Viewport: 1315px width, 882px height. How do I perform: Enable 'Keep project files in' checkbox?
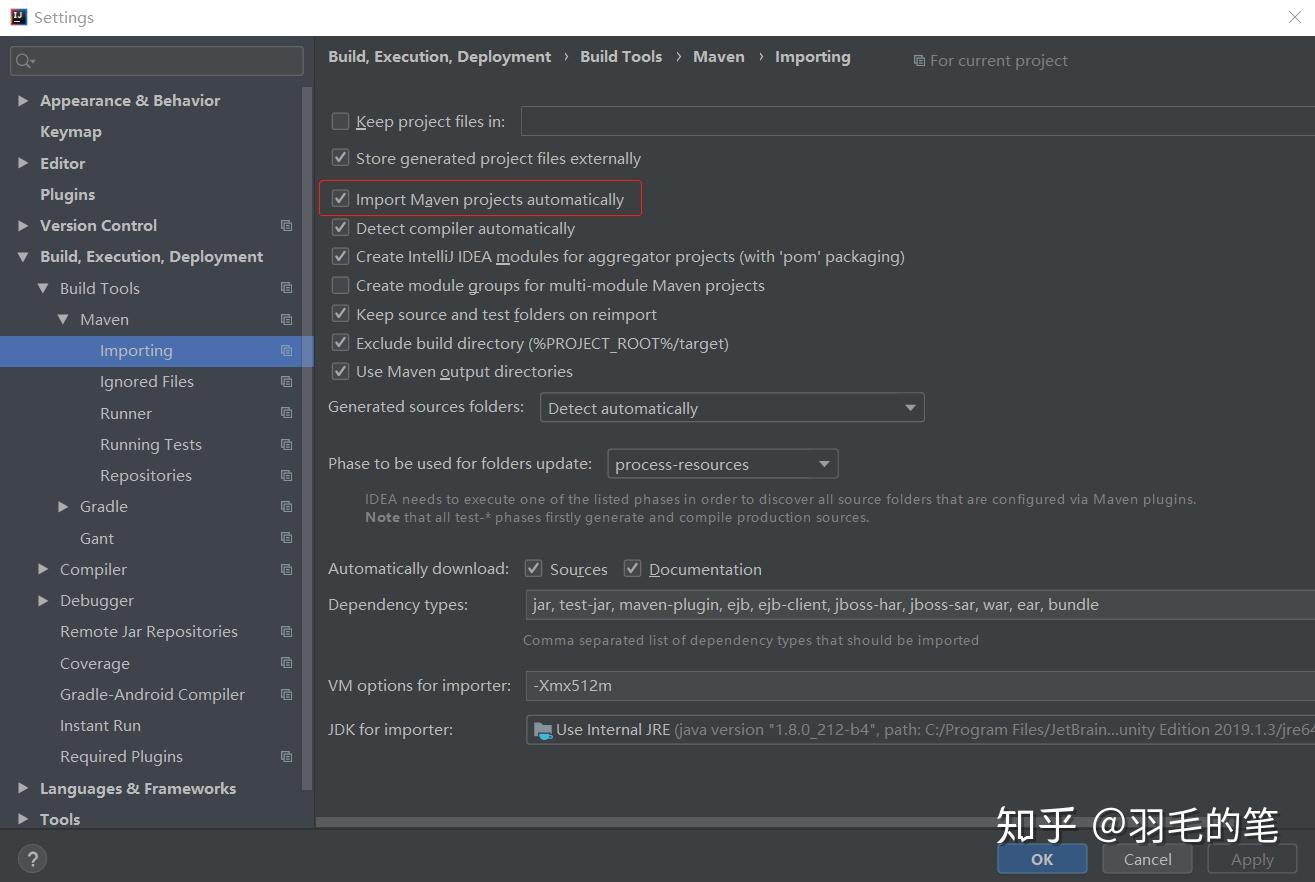pyautogui.click(x=341, y=122)
